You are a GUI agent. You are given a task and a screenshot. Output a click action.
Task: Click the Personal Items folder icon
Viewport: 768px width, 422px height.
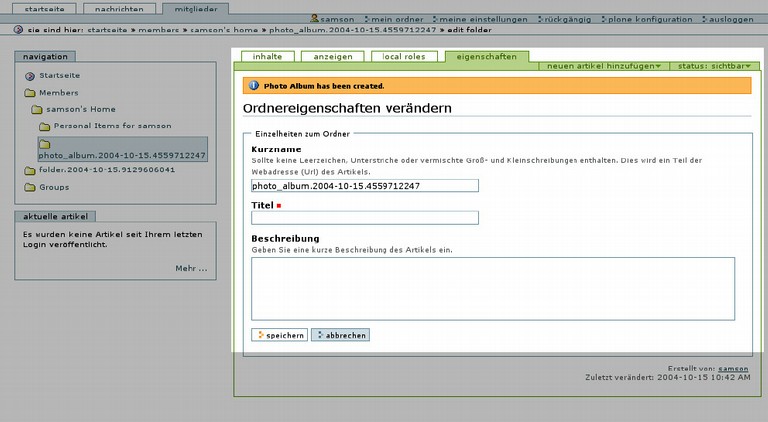[44, 127]
